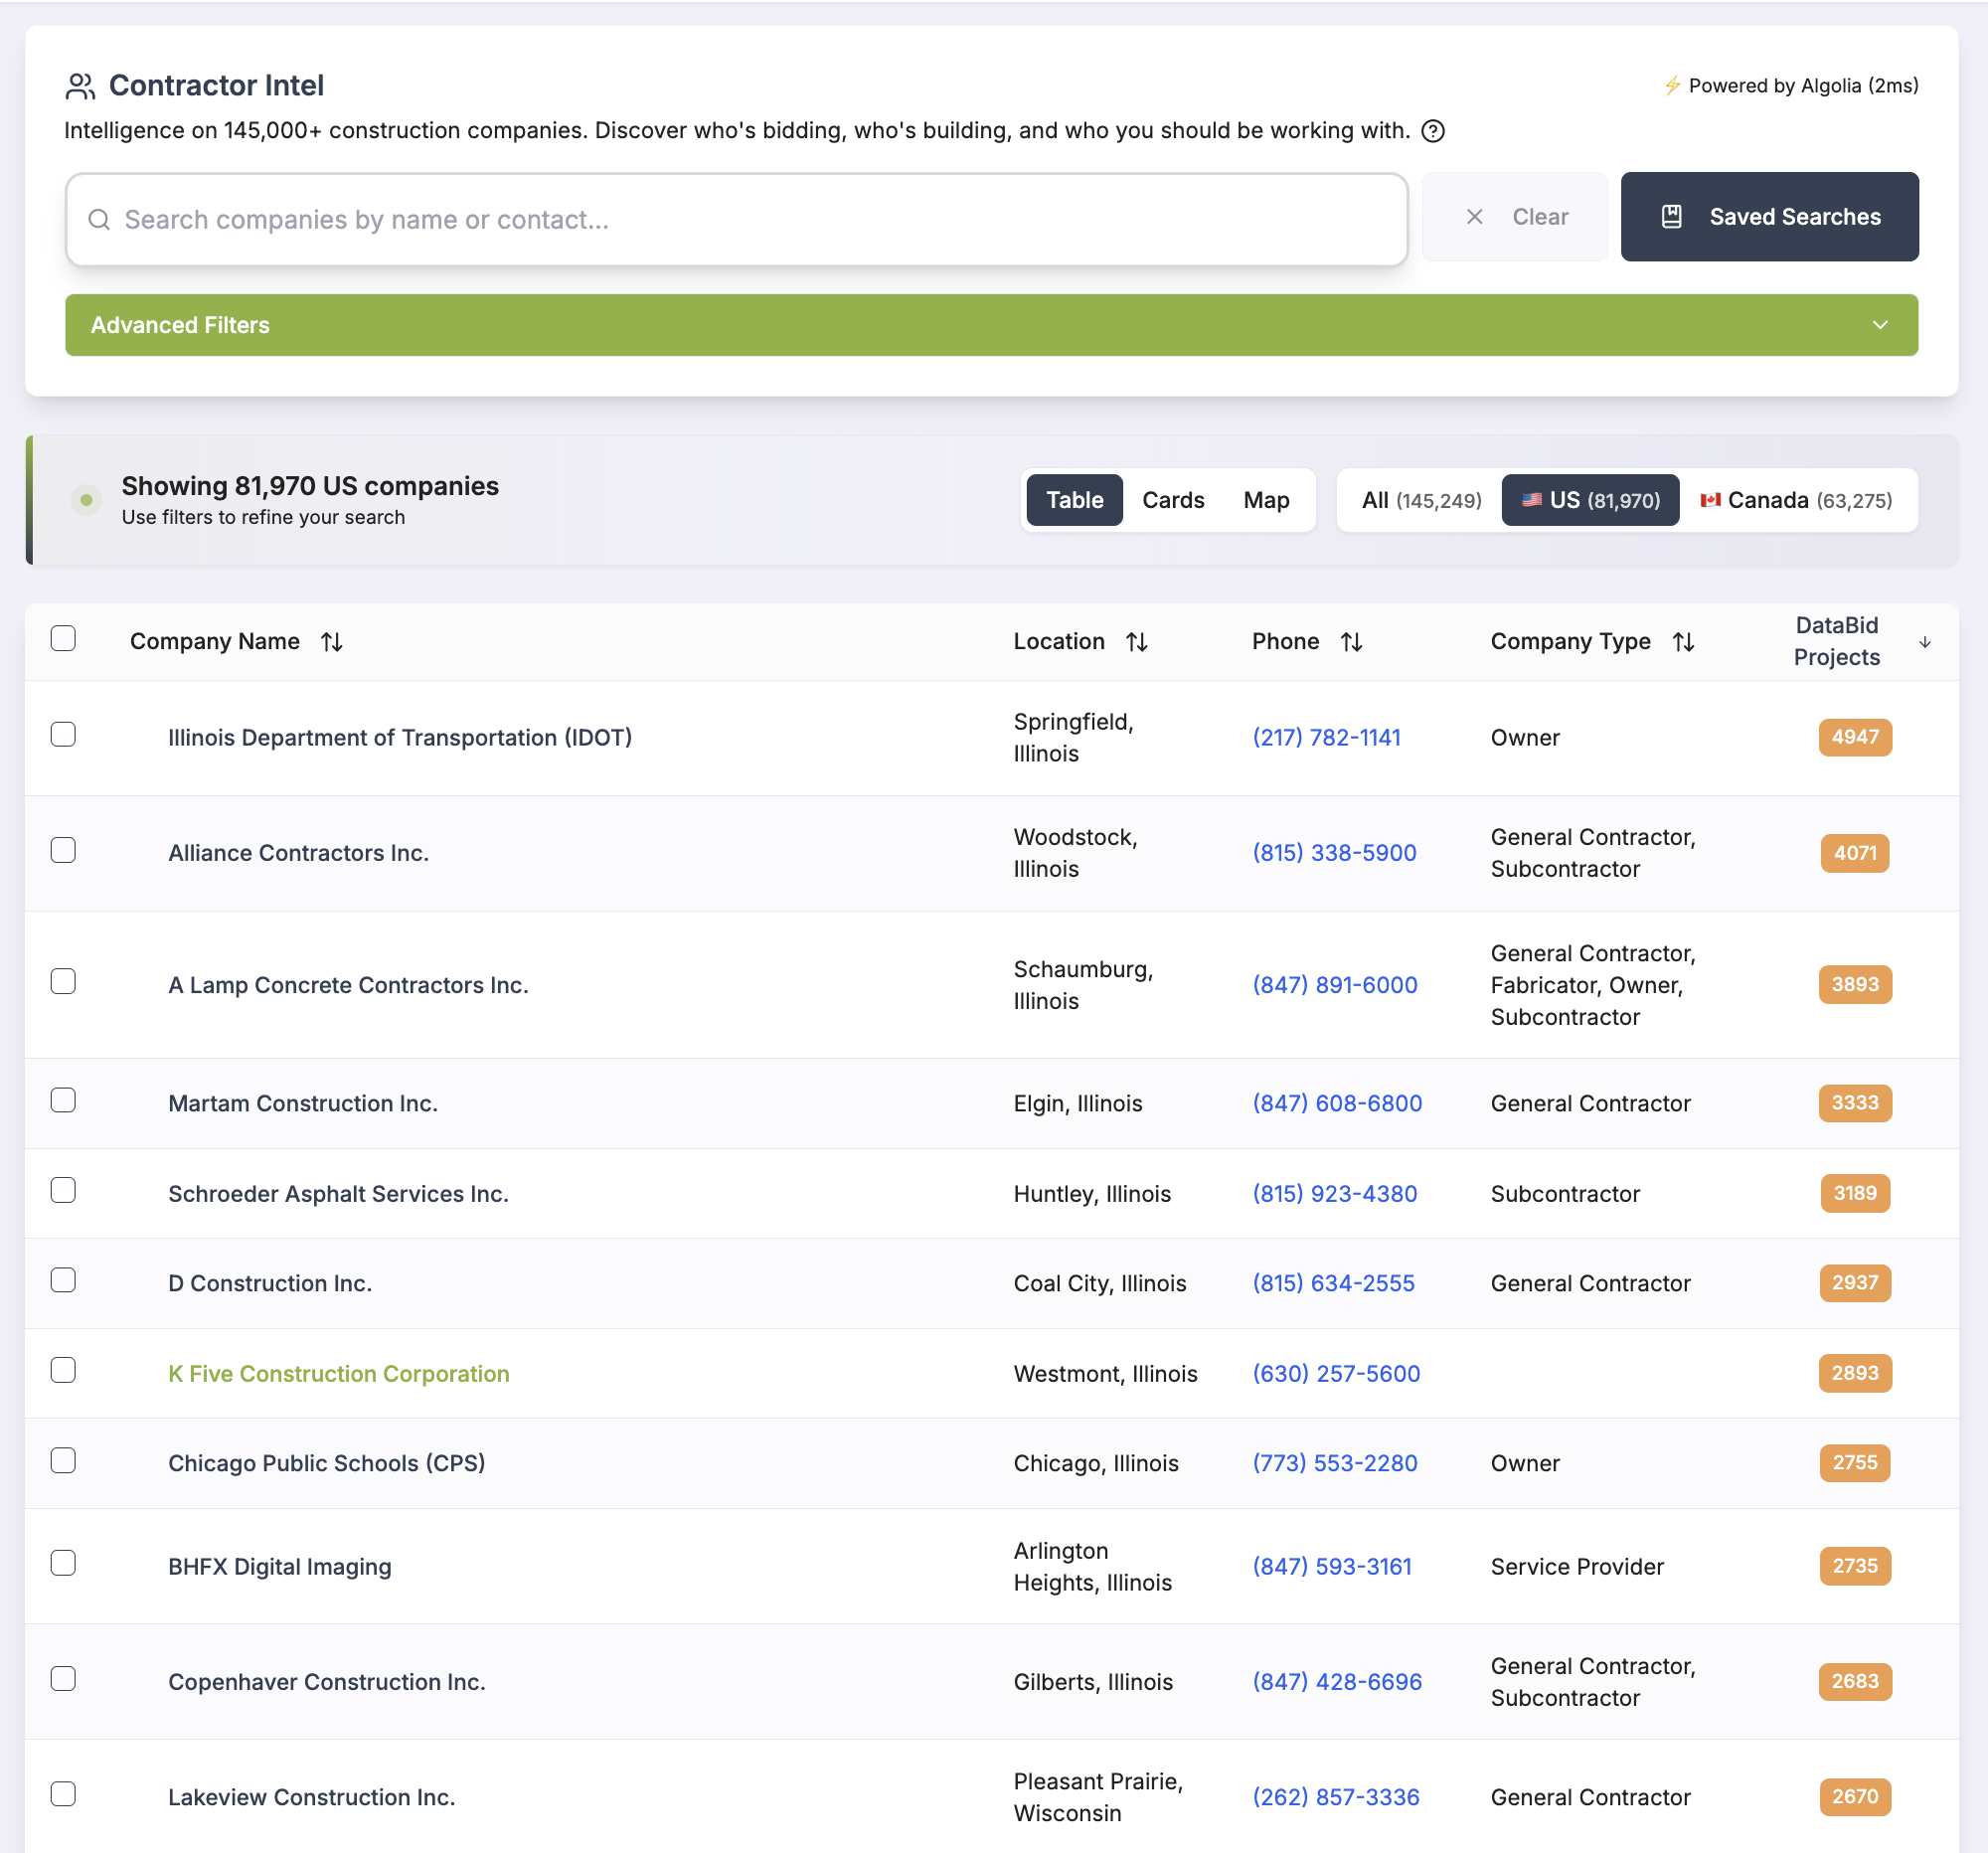Click the X icon on Clear
Viewport: 1988px width, 1853px height.
1475,217
